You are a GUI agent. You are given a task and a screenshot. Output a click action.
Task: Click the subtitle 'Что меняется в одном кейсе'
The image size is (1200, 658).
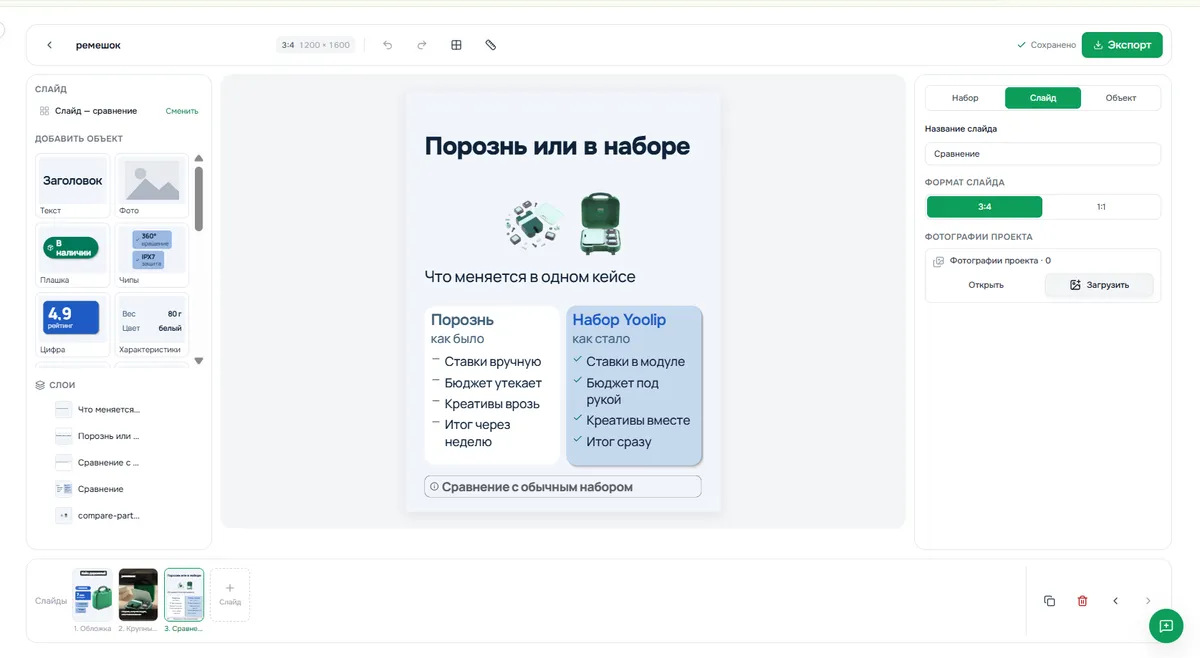pos(530,277)
